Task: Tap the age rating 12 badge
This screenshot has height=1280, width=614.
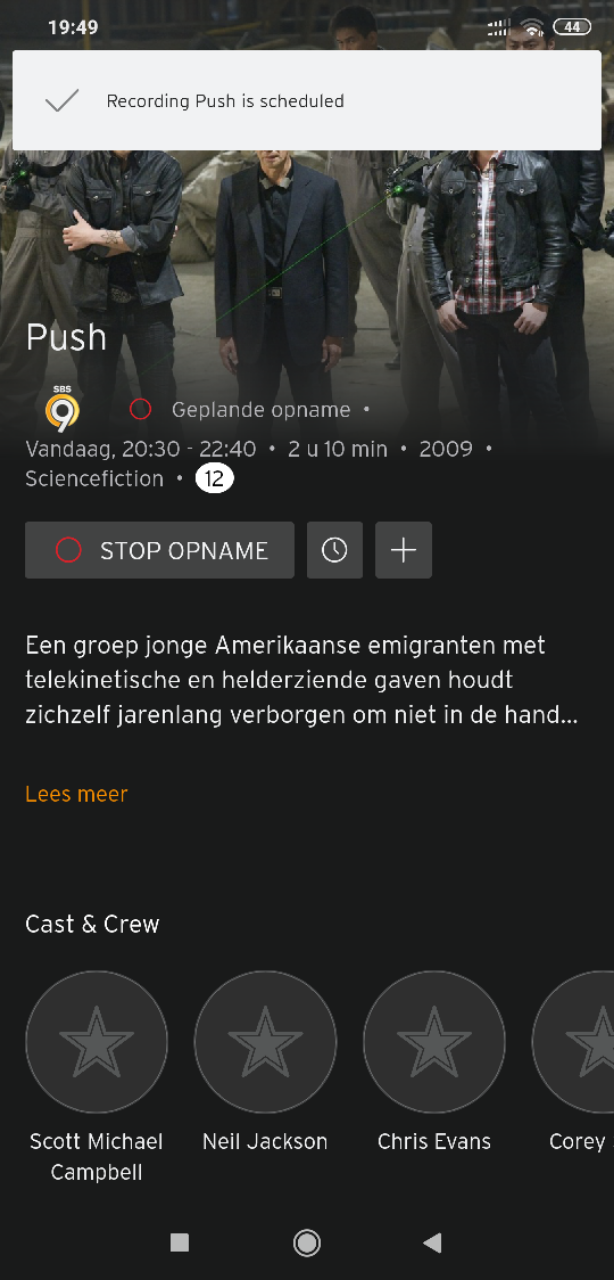Action: tap(214, 479)
